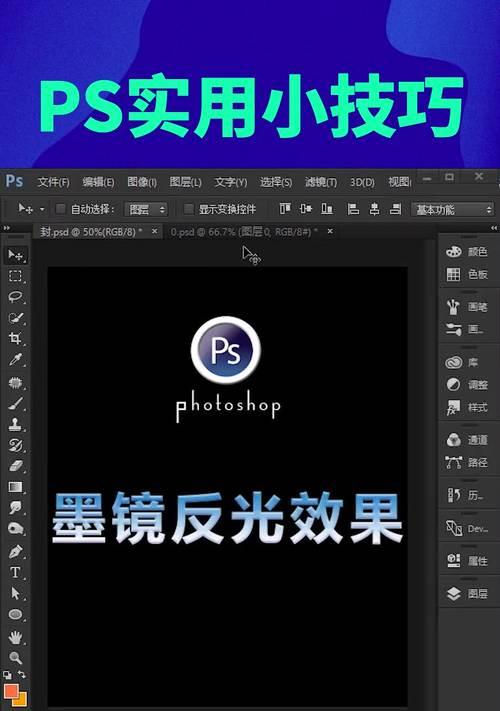Open the Move tool preset picker arrow
Image resolution: width=500 pixels, height=711 pixels.
[x=42, y=209]
